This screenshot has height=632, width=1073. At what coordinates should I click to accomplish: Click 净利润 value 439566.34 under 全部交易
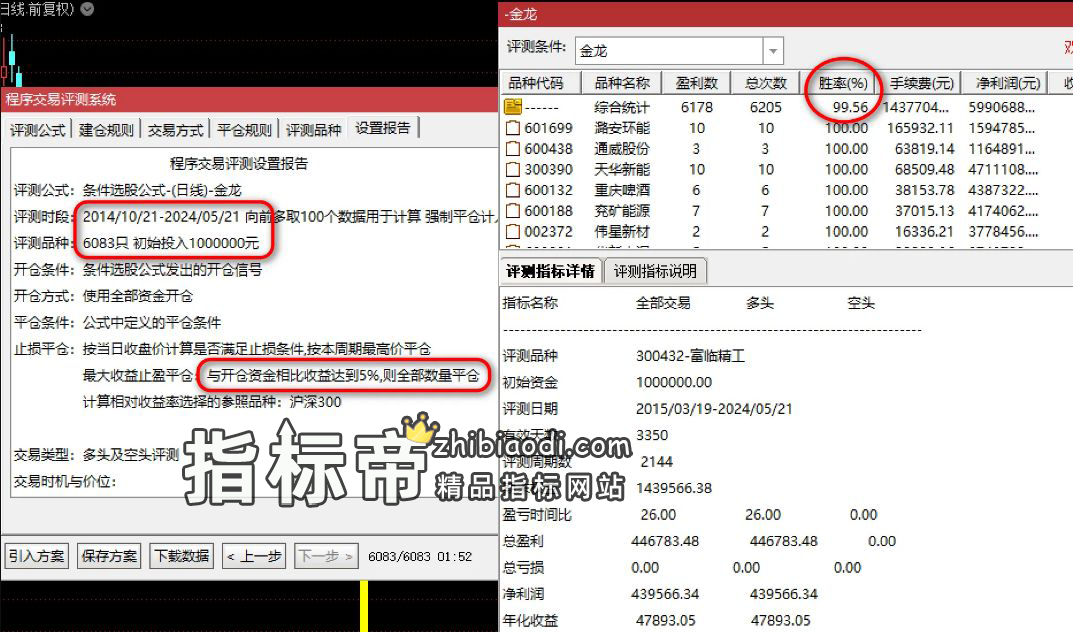(665, 594)
